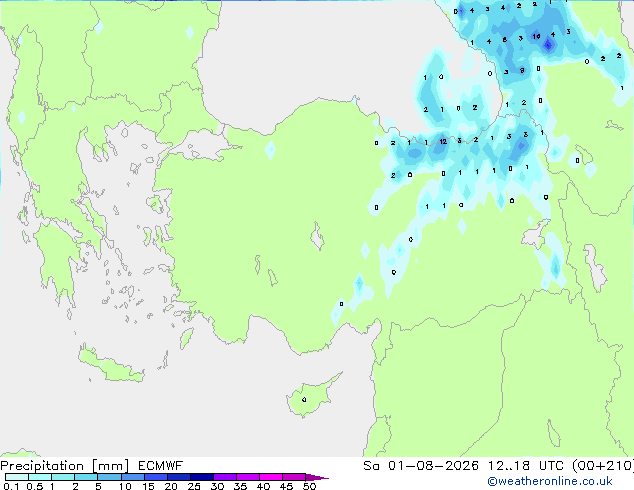Click the "ECMWF" model label

[x=161, y=466]
